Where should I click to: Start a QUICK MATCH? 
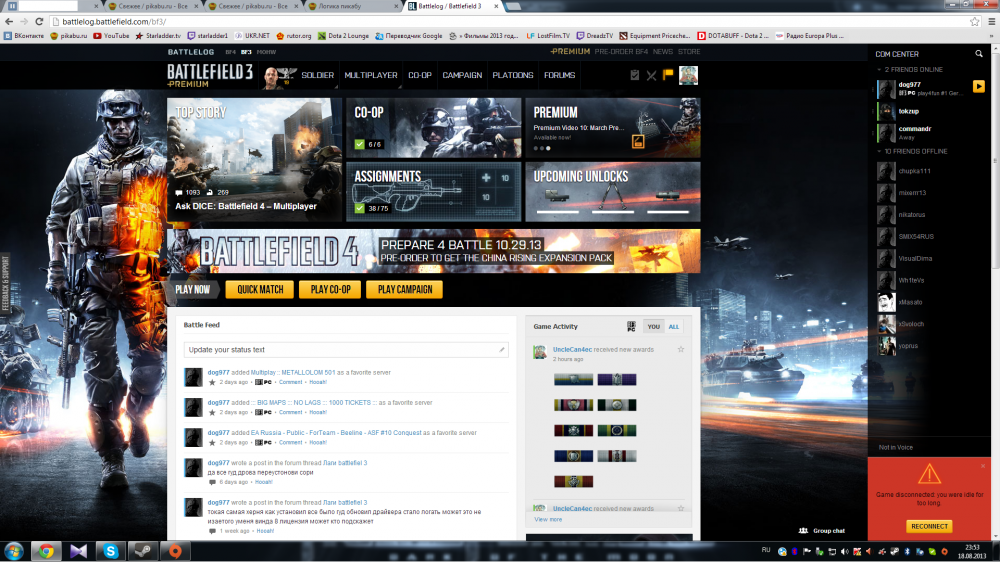point(260,289)
